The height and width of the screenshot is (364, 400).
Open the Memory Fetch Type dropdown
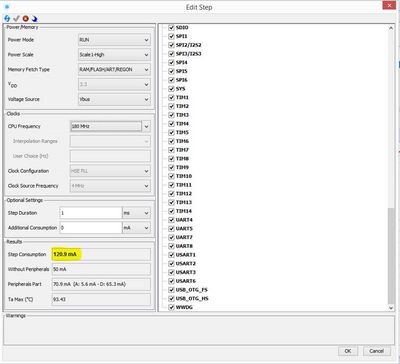(114, 70)
